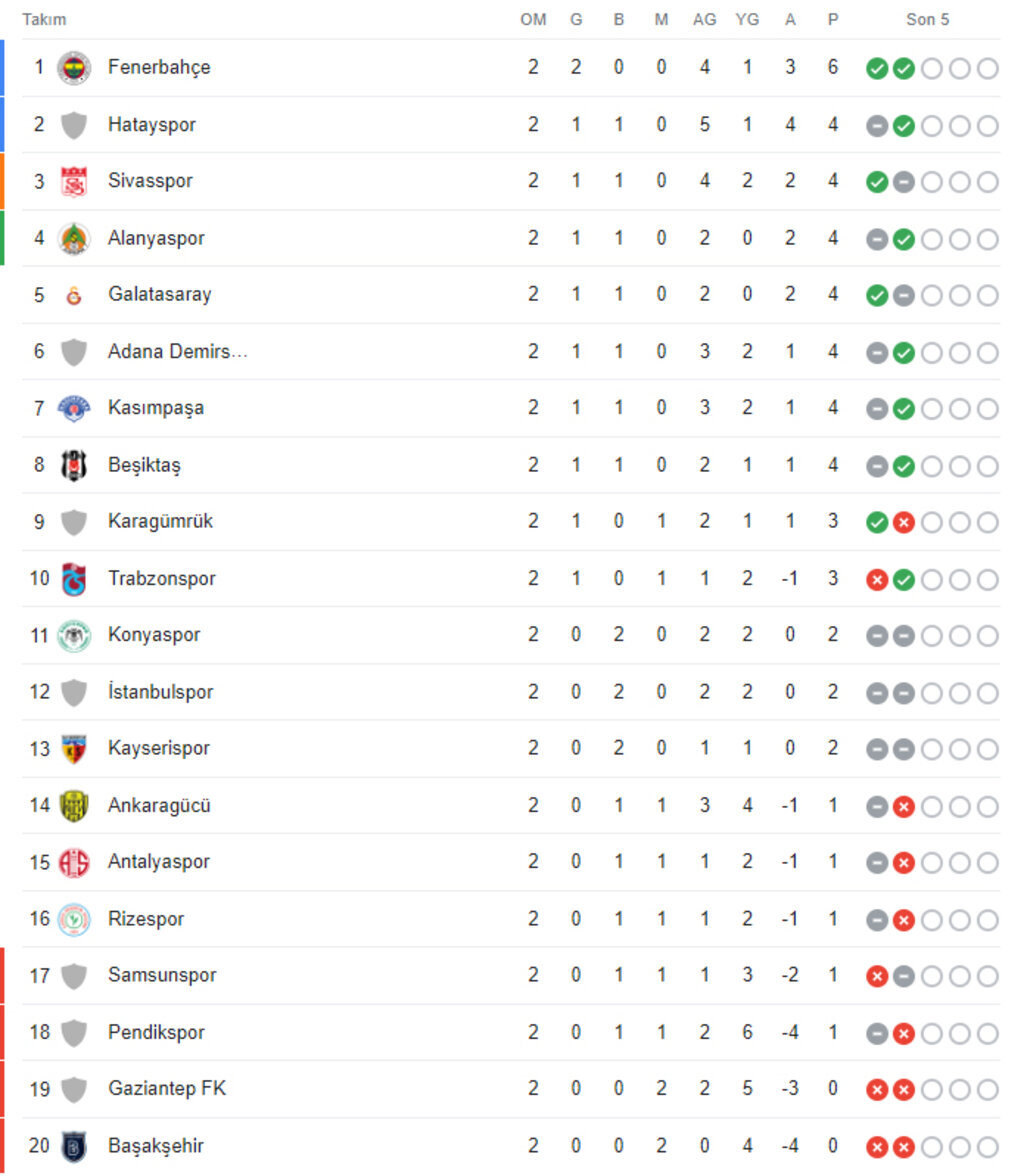Click the Fenerbahçe club crest icon
This screenshot has height=1176, width=1024.
coord(74,68)
